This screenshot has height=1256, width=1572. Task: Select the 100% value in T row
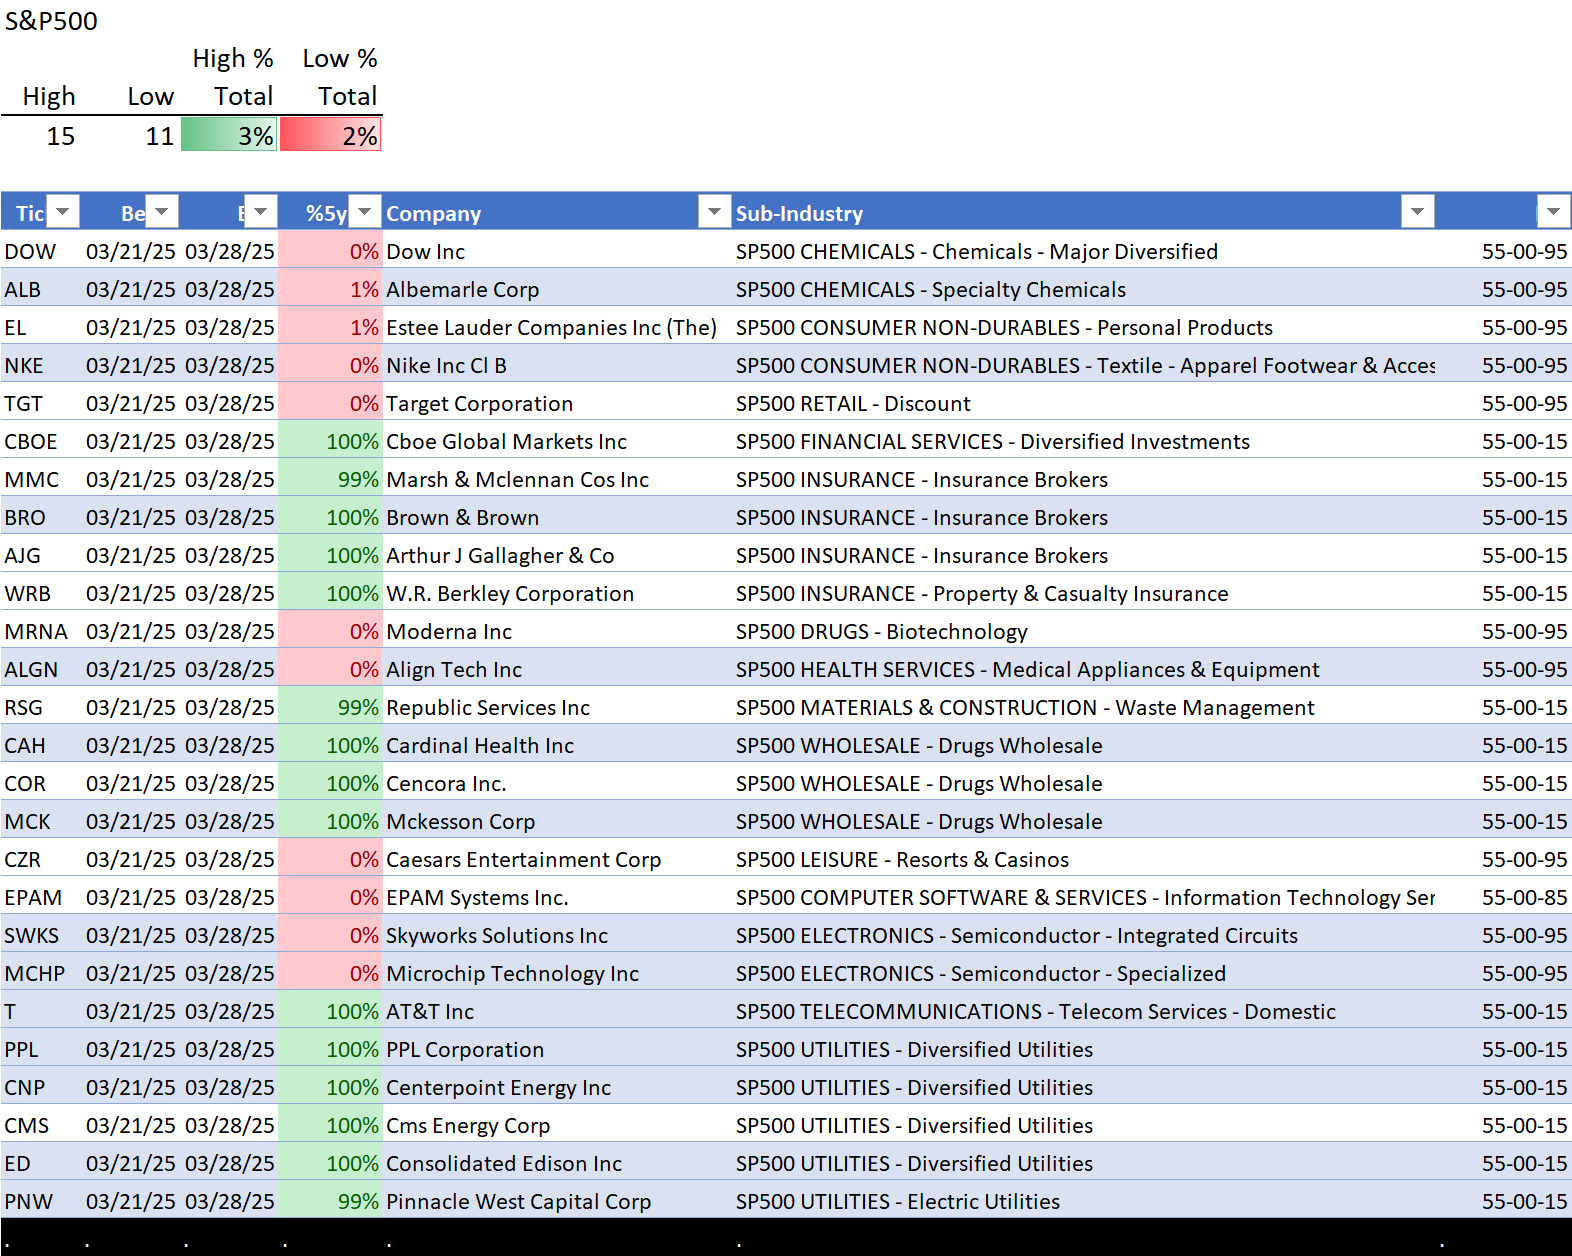click(x=330, y=1011)
